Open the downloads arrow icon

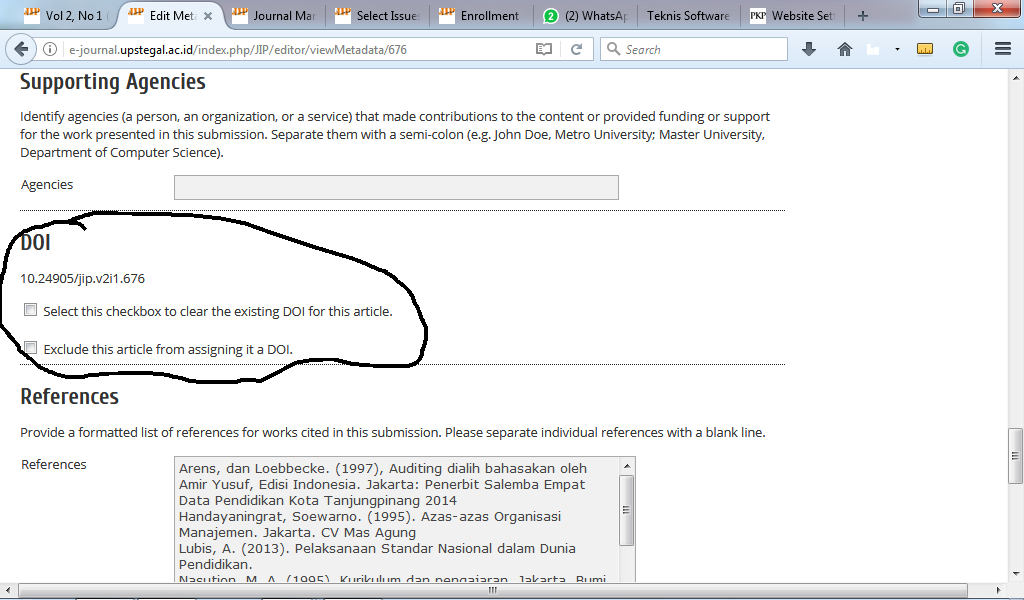point(810,49)
